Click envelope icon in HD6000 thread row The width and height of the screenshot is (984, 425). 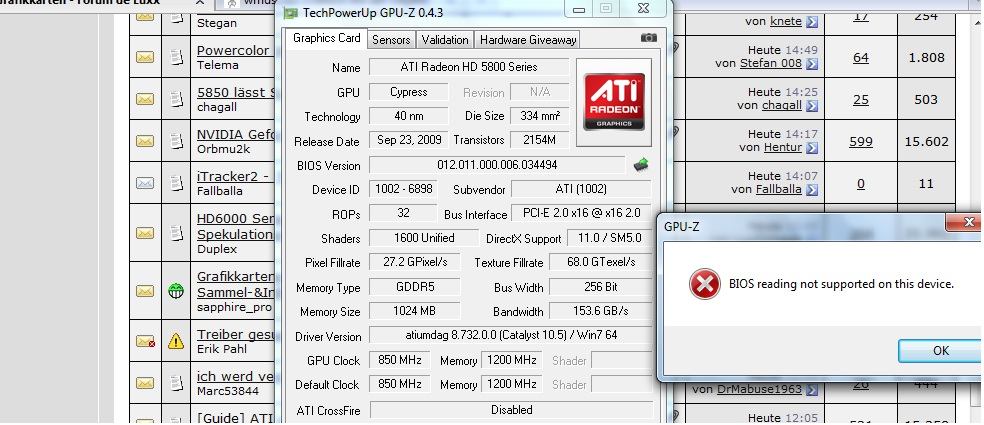pos(145,234)
